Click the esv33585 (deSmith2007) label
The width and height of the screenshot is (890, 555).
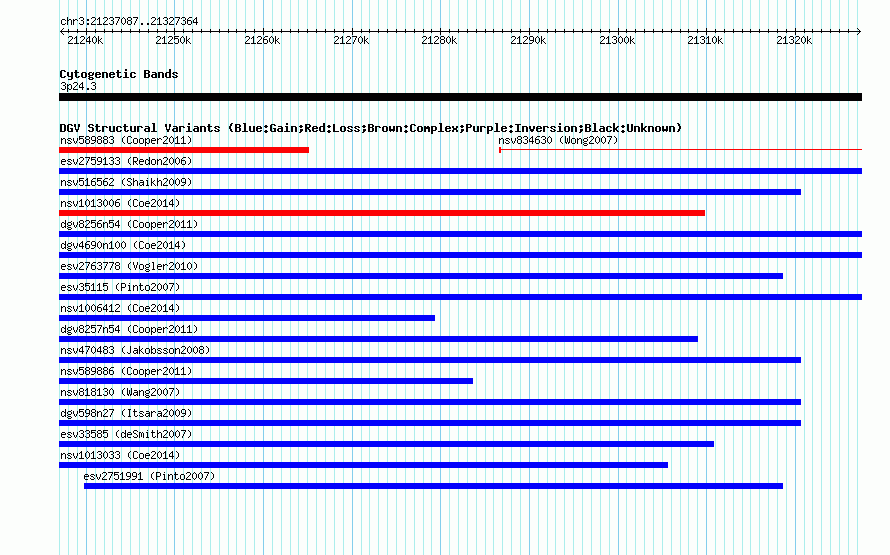click(126, 434)
